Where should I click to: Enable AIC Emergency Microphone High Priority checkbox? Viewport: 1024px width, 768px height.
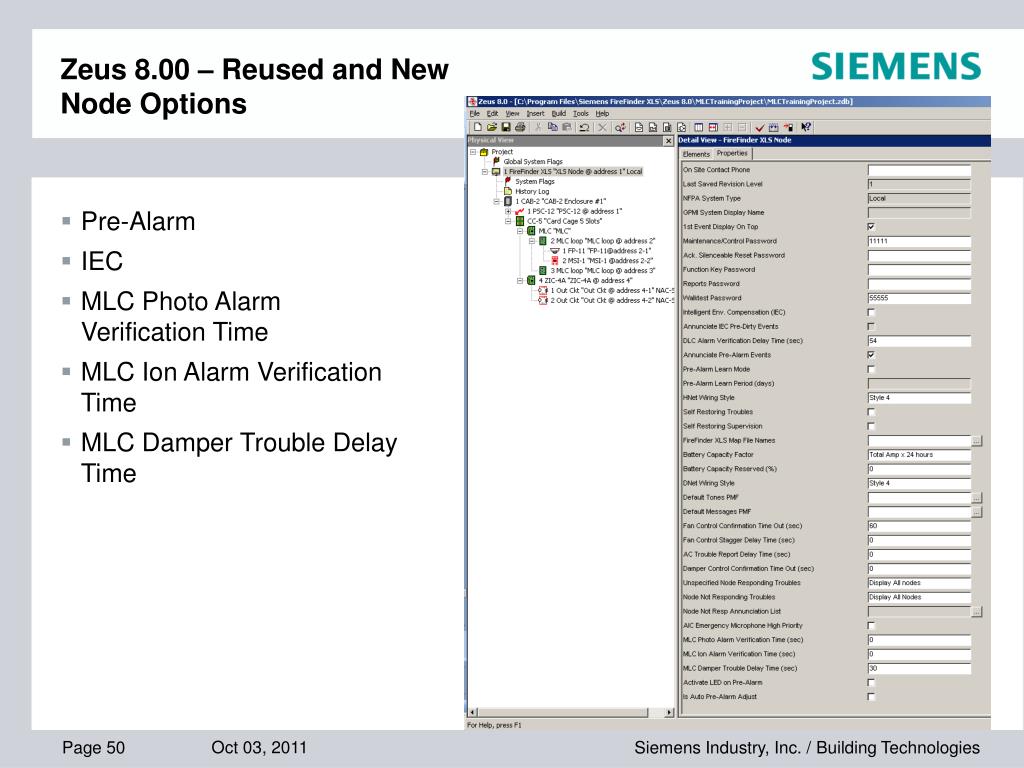871,626
